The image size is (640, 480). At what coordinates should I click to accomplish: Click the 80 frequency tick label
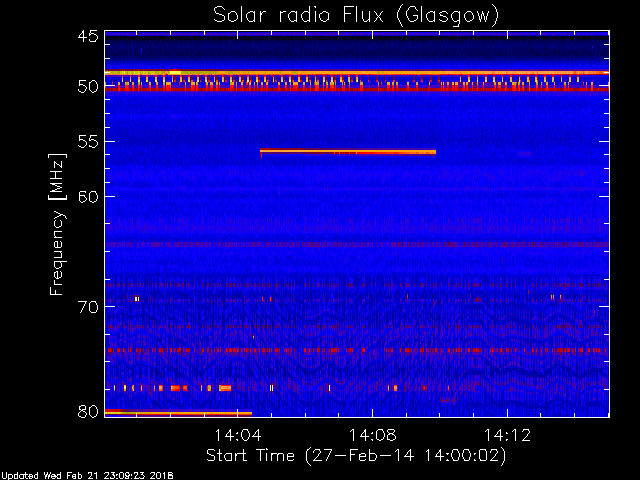pyautogui.click(x=88, y=411)
